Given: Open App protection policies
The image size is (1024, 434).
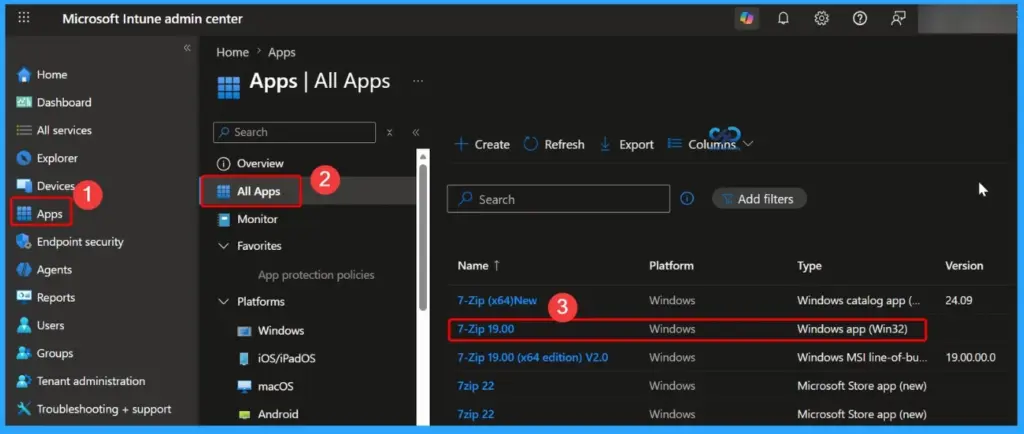Looking at the screenshot, I should click(316, 275).
